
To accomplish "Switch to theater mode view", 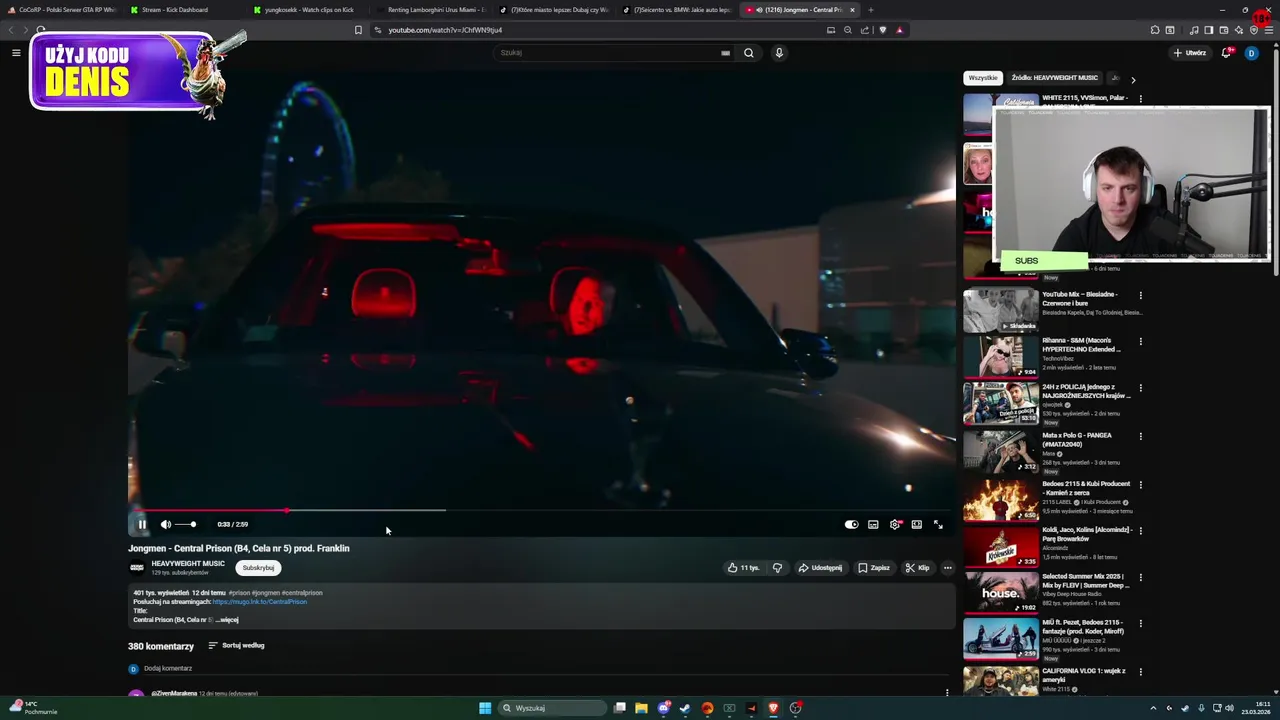I will pyautogui.click(x=916, y=524).
